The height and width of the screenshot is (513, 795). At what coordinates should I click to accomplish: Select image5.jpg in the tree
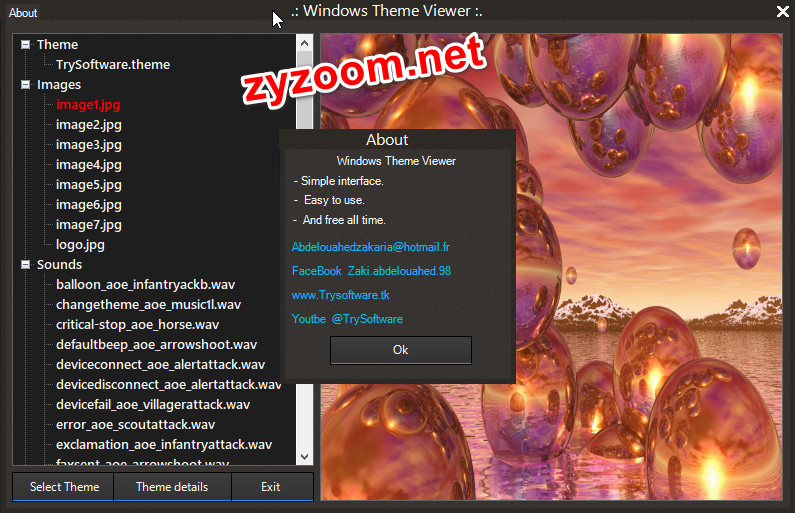click(89, 185)
